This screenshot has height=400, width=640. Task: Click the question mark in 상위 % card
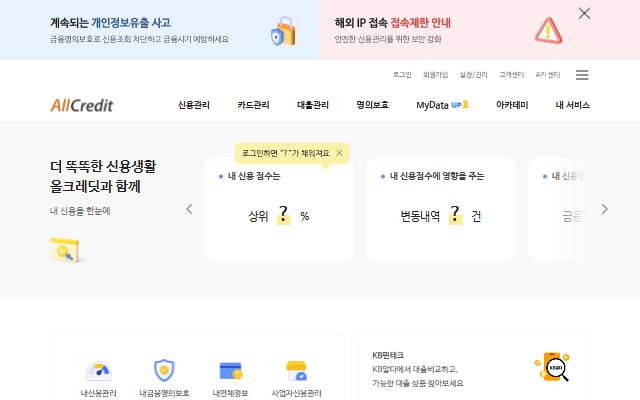[283, 215]
